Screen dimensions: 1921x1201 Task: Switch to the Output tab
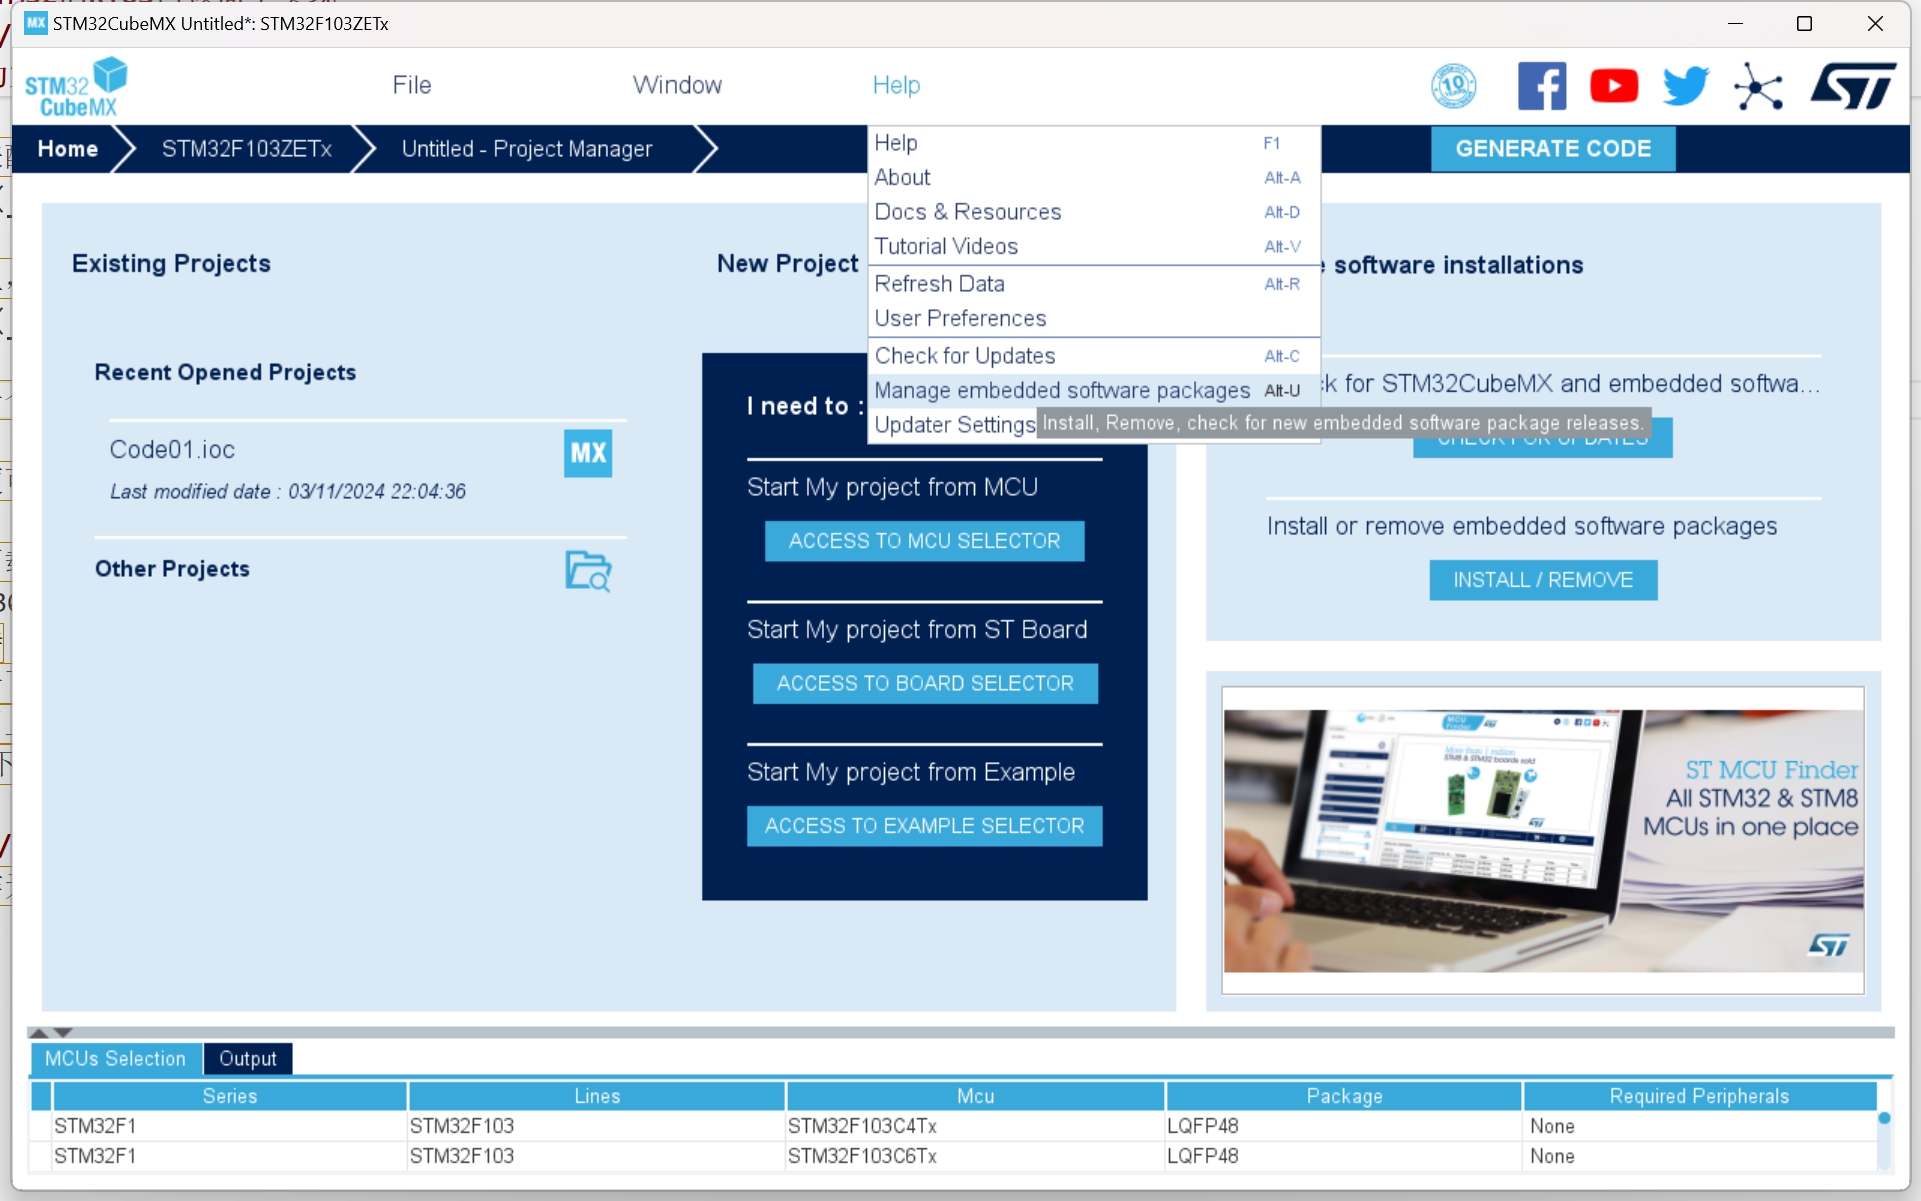click(x=247, y=1058)
